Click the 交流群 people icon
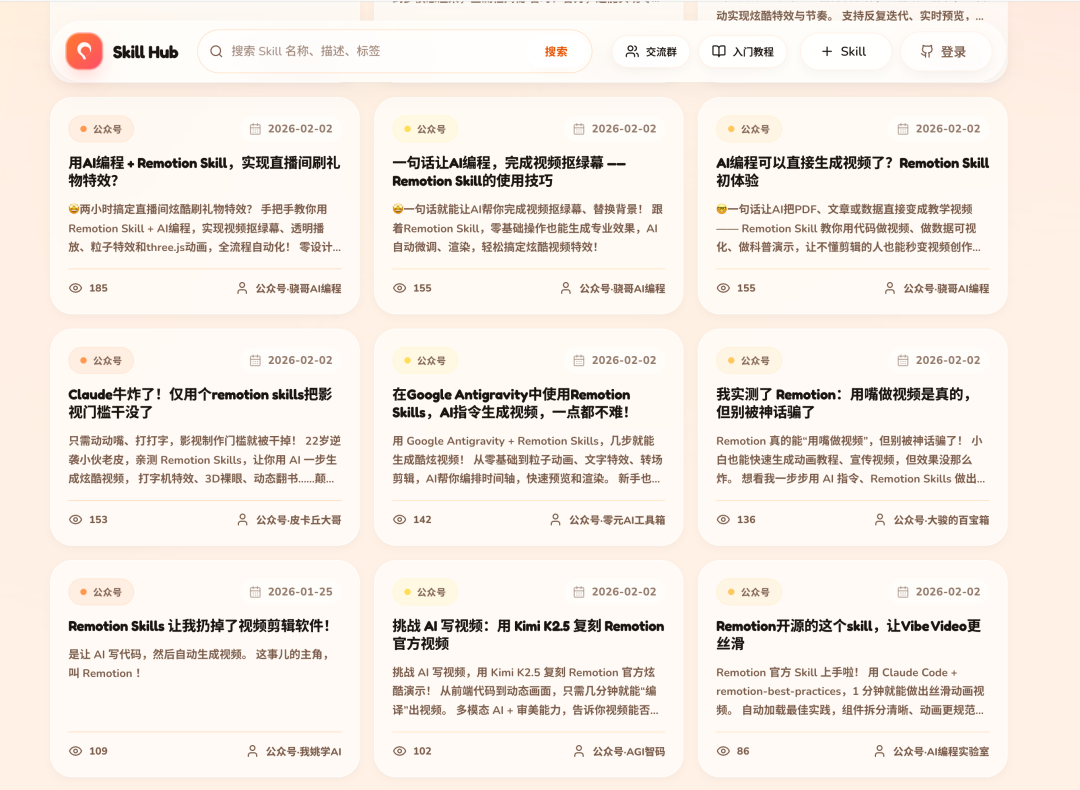The width and height of the screenshot is (1080, 790). [x=632, y=51]
